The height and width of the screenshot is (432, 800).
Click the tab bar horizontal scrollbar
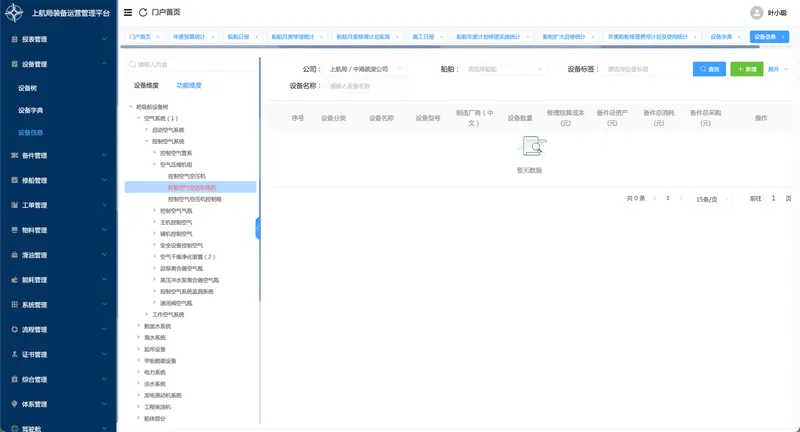440,46
